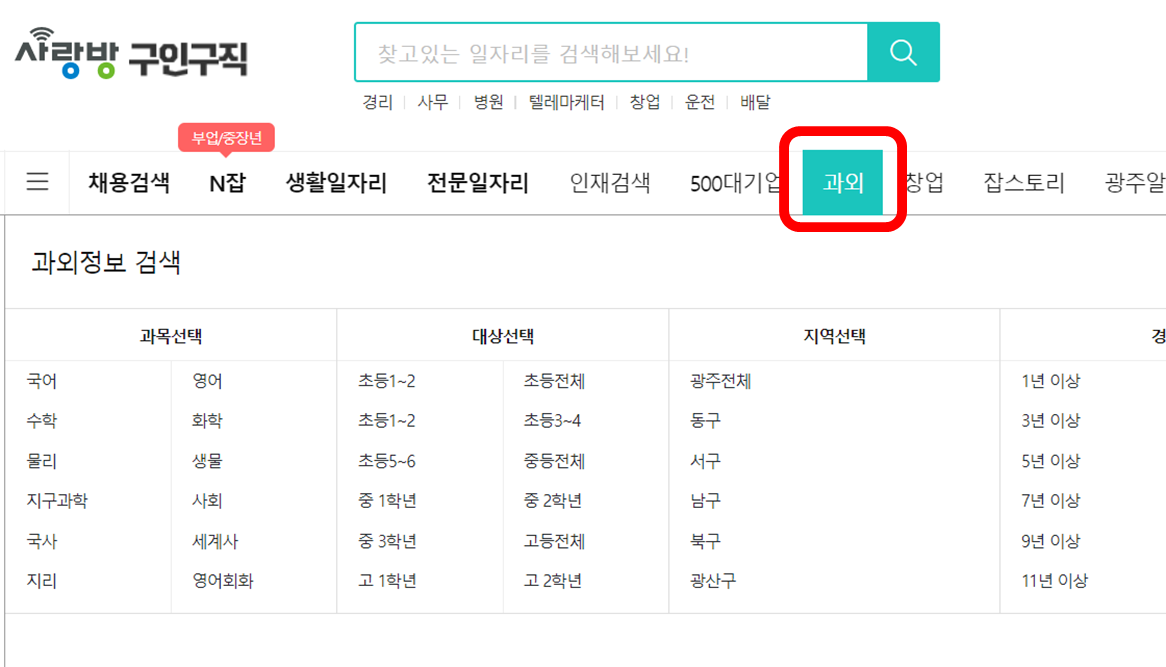Open the hamburger navigation menu

pyautogui.click(x=36, y=182)
